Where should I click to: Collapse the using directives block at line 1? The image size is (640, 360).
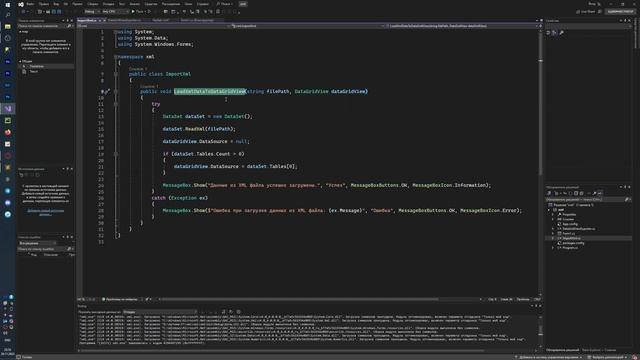click(x=116, y=32)
